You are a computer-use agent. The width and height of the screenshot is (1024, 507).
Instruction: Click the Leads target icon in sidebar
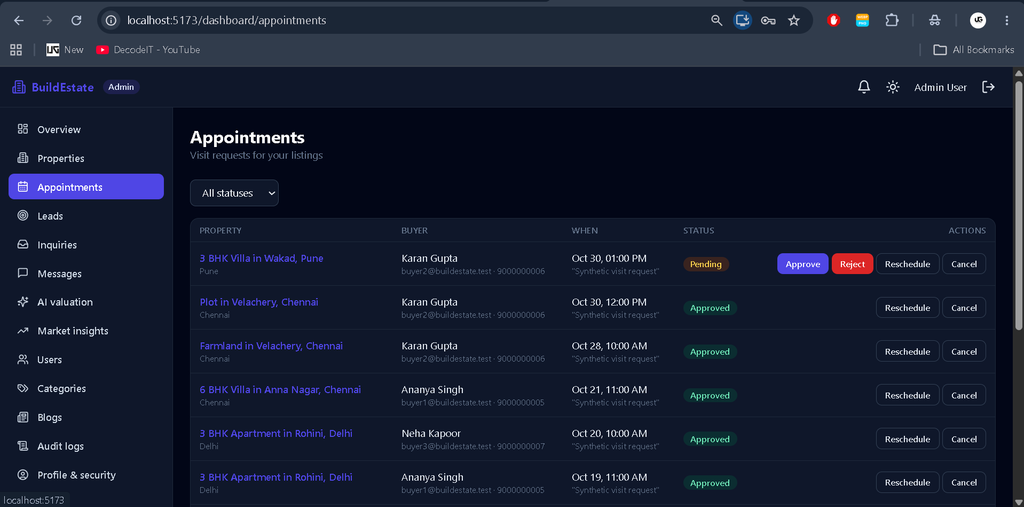23,216
